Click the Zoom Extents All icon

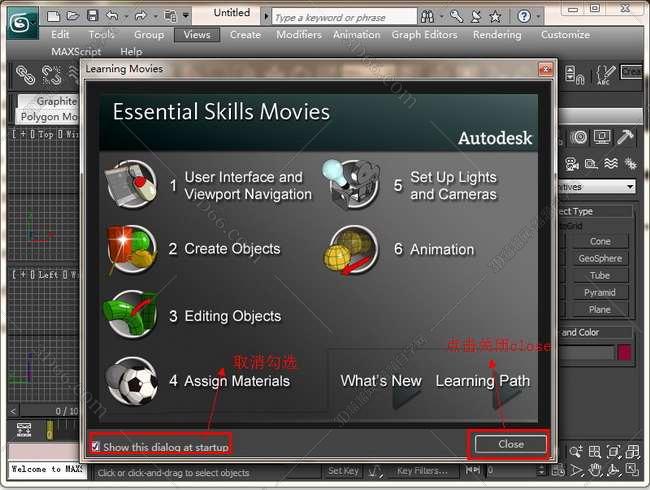[x=633, y=451]
